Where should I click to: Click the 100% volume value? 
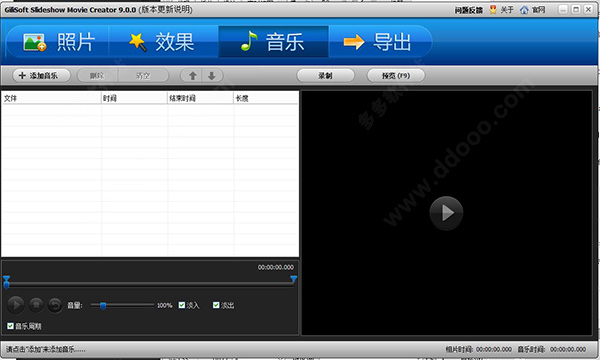point(165,305)
